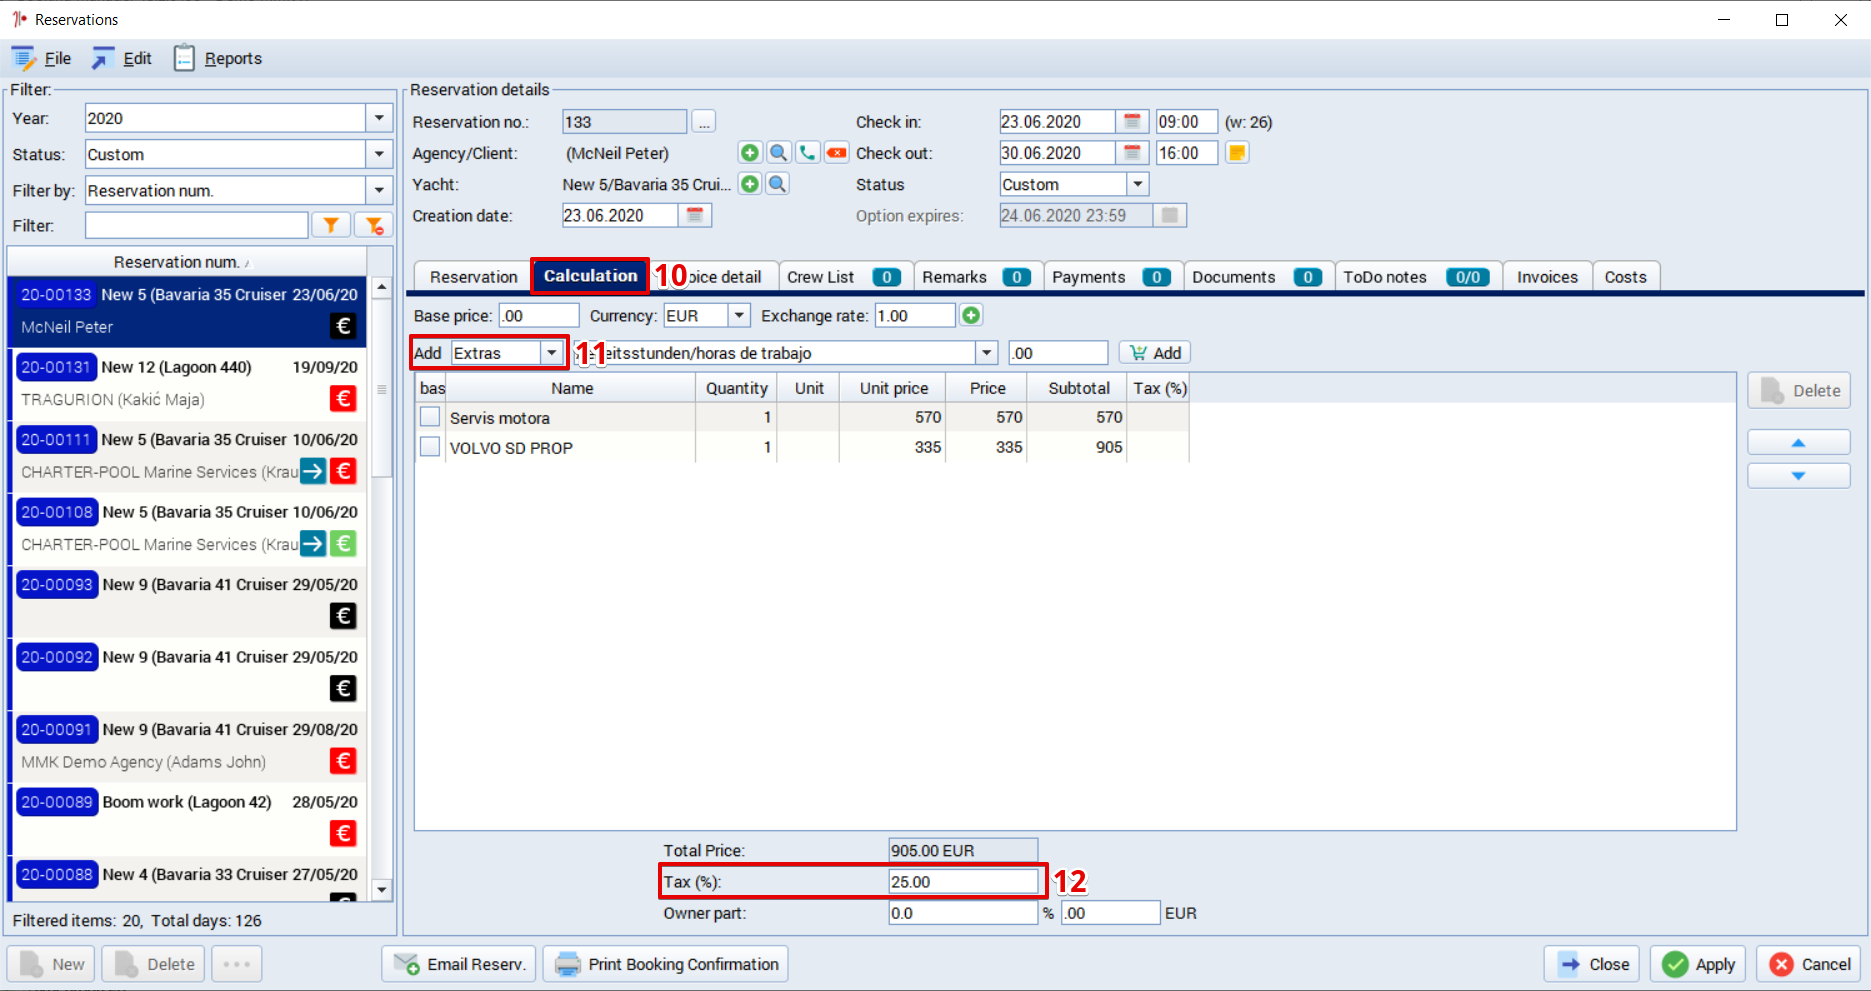This screenshot has width=1871, height=991.
Task: Tick the checkbox for VOLVO SD PROP
Action: coord(430,447)
